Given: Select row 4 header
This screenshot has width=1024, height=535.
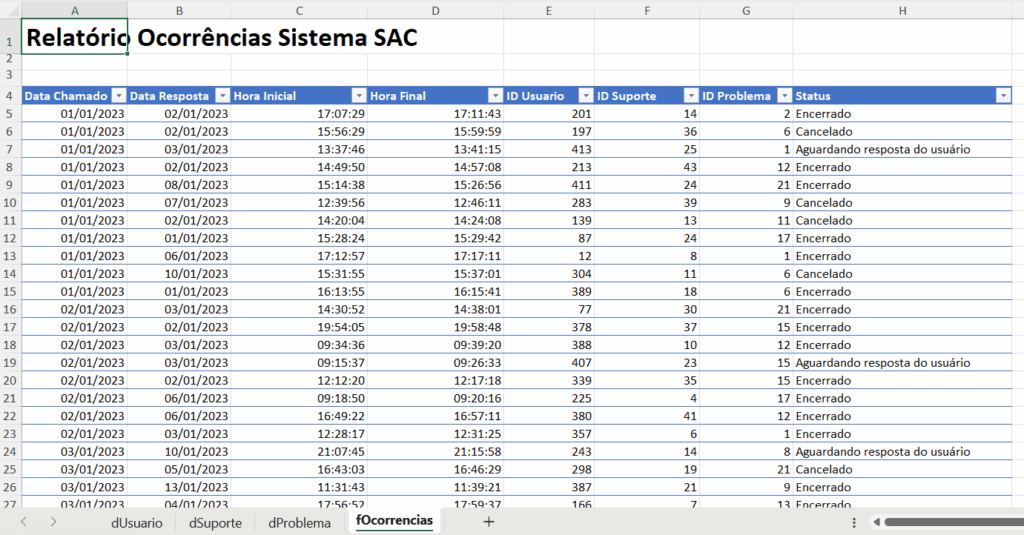Looking at the screenshot, I should 10,95.
